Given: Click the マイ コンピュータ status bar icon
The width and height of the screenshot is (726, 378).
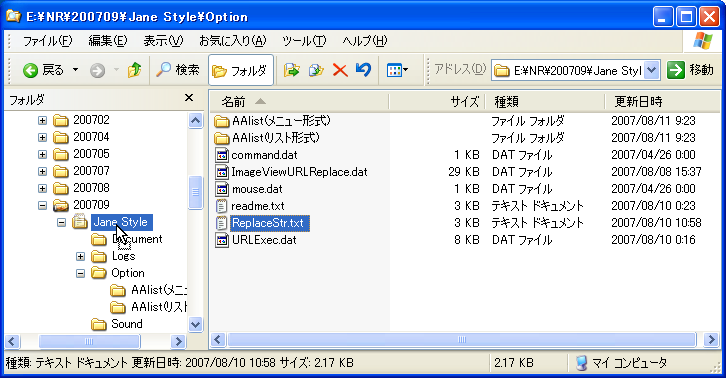Looking at the screenshot, I should 582,363.
